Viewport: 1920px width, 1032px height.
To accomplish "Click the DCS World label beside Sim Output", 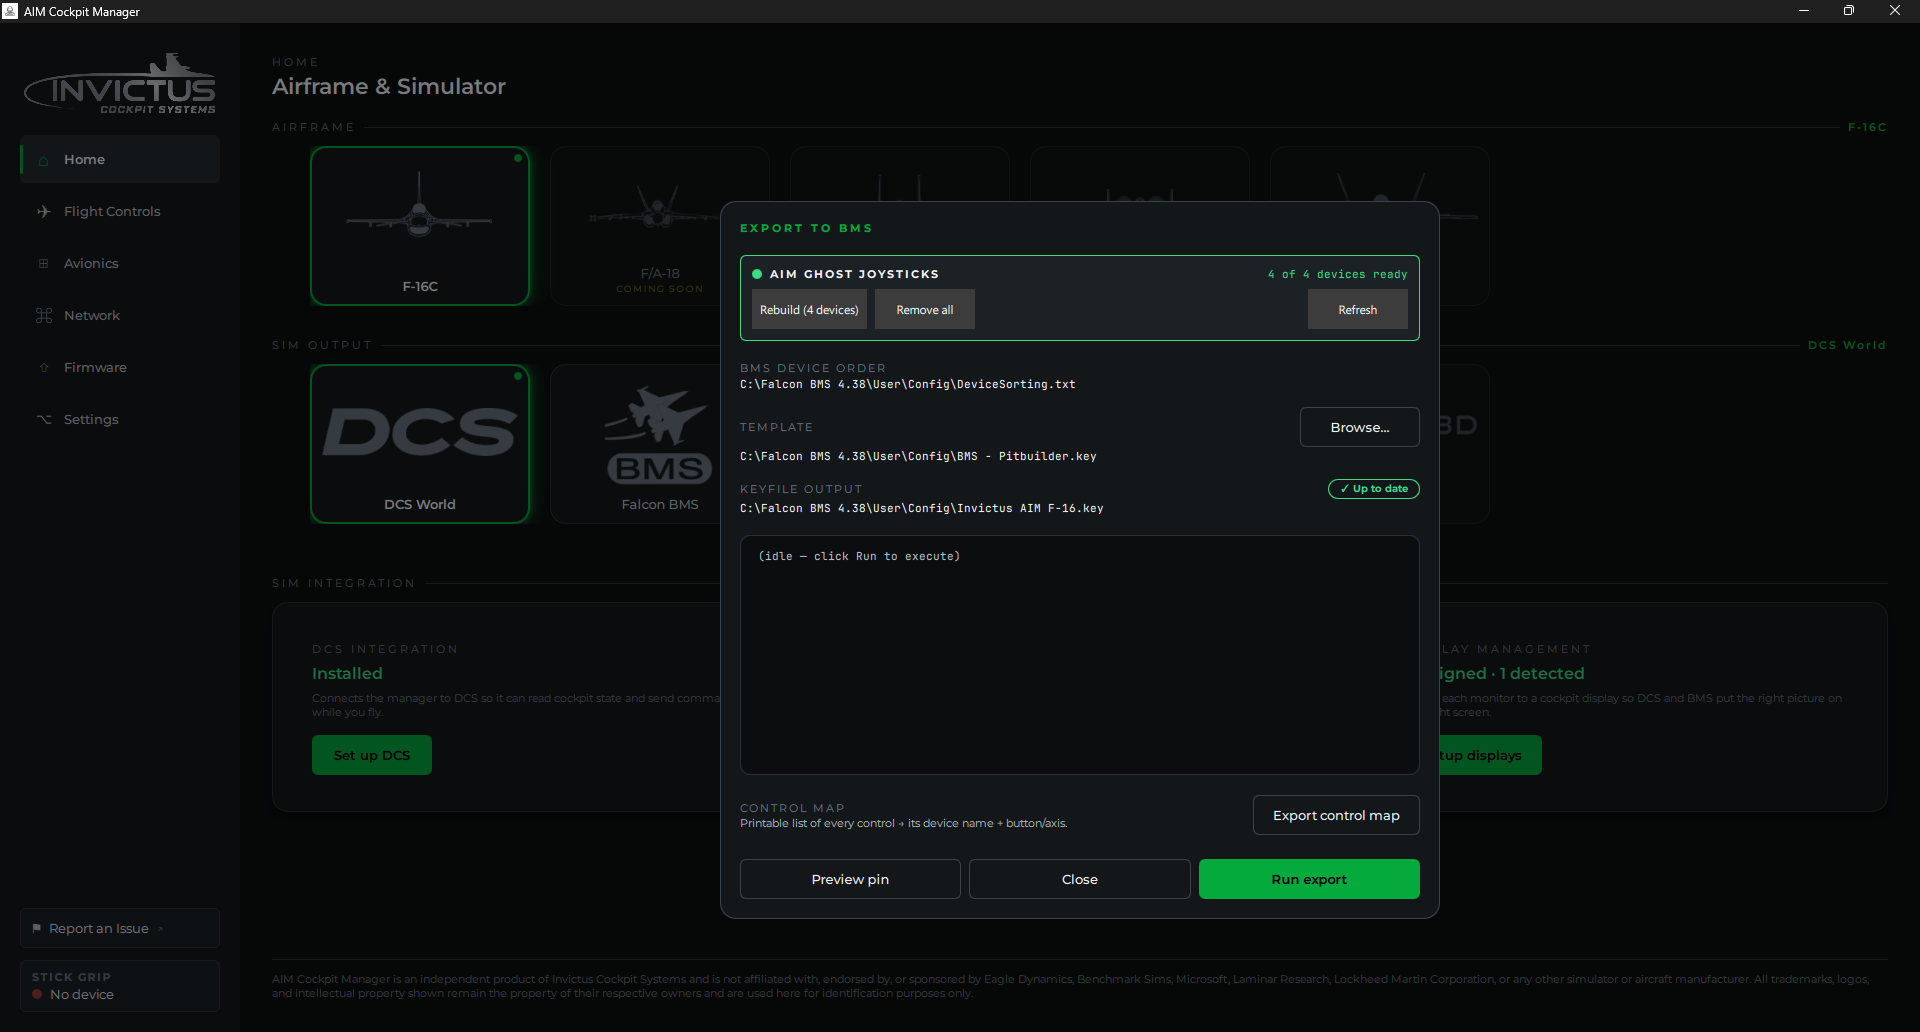I will point(1847,345).
